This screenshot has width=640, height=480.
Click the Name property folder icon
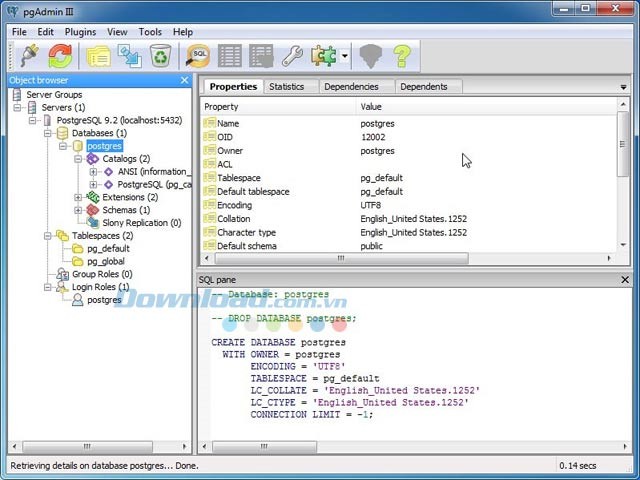tap(209, 123)
